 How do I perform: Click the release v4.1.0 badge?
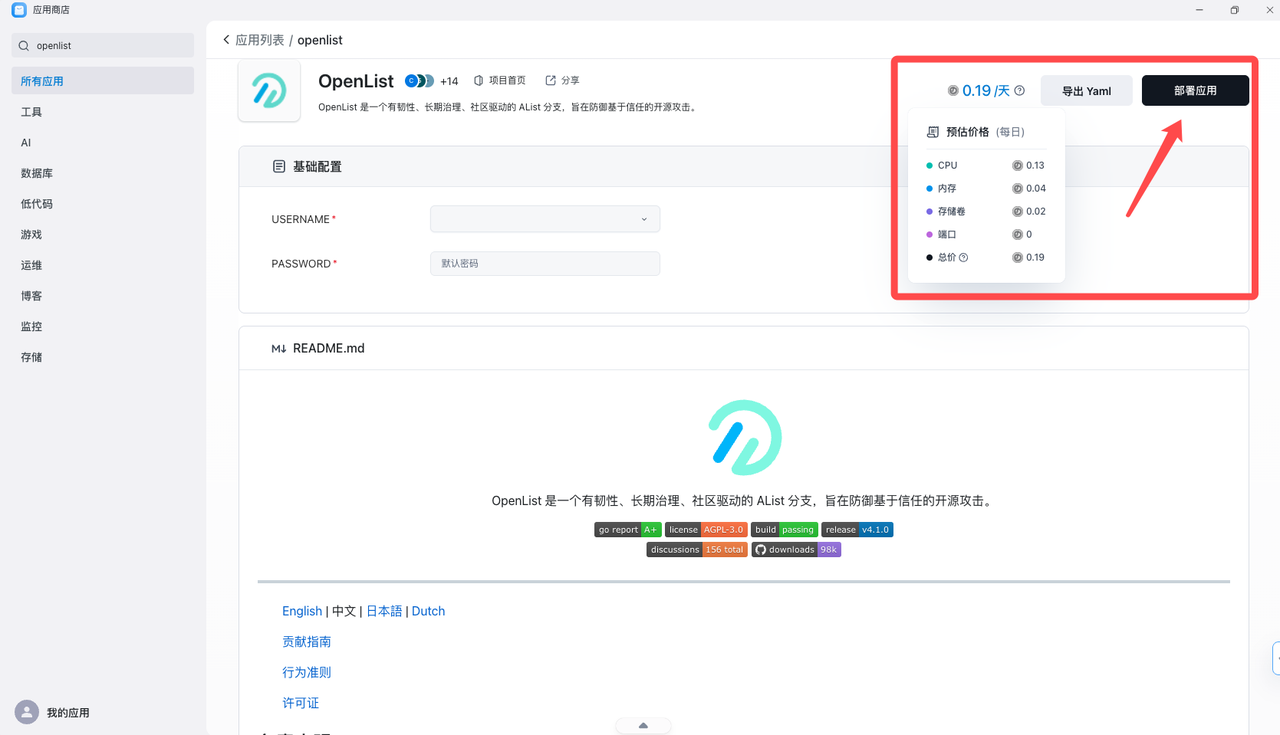[857, 530]
